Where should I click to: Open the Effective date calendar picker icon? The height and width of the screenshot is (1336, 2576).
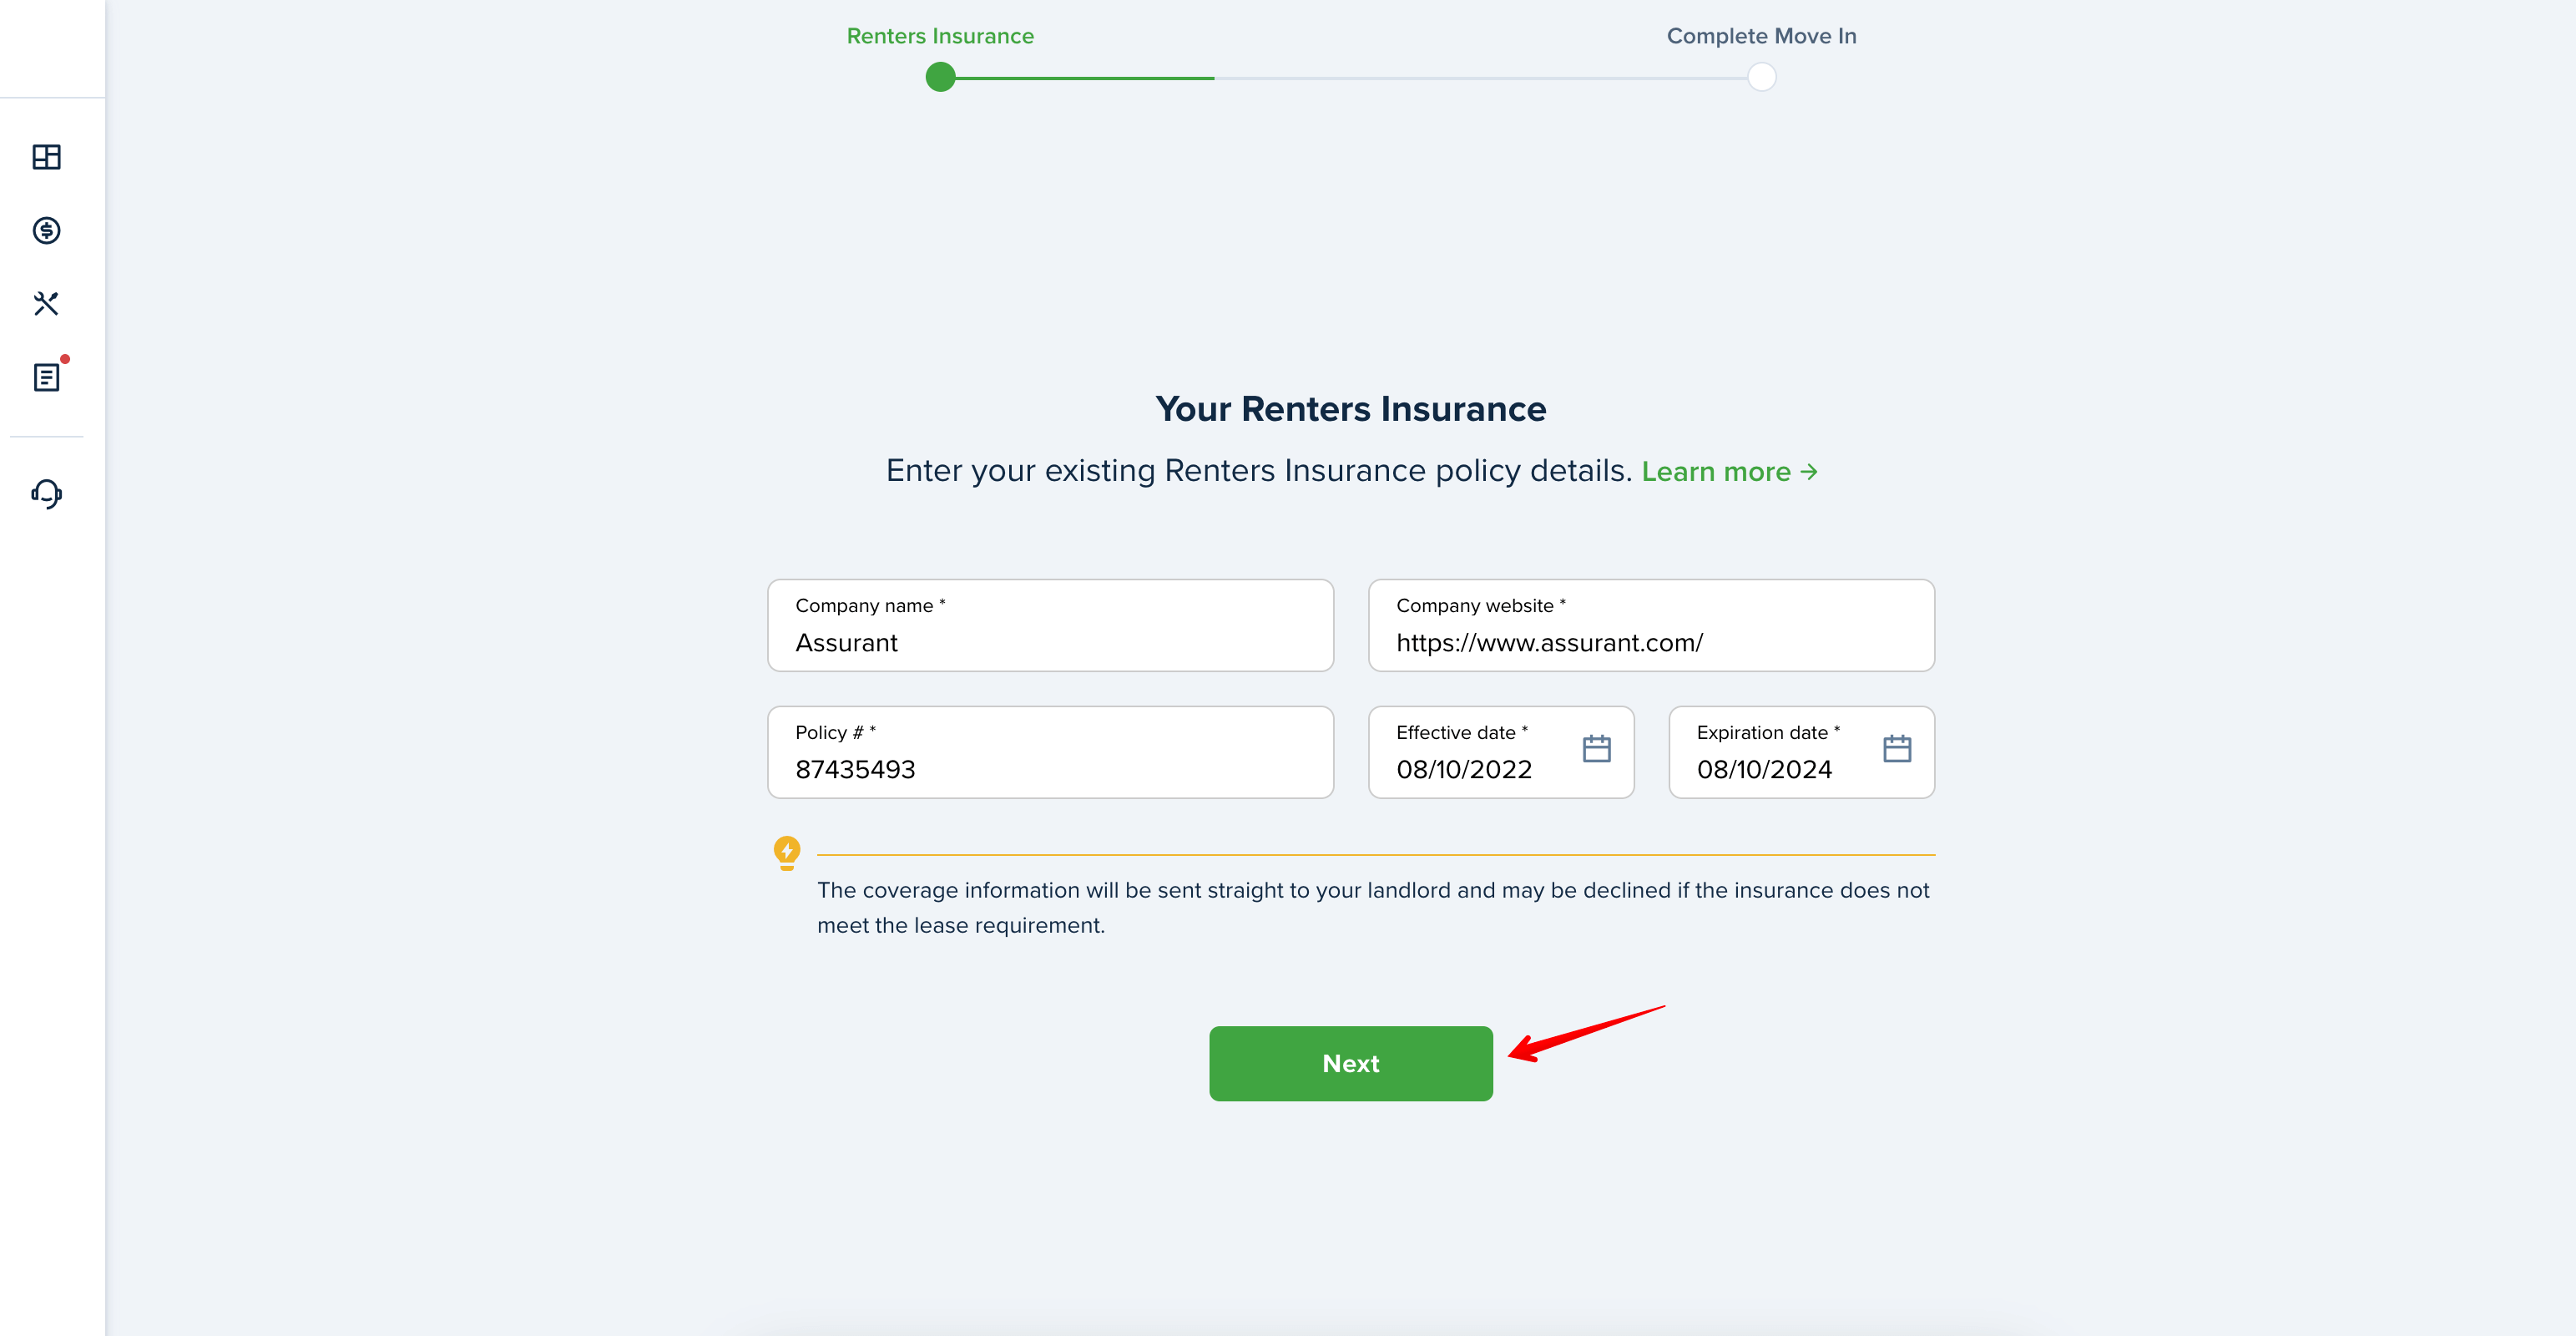click(x=1596, y=749)
